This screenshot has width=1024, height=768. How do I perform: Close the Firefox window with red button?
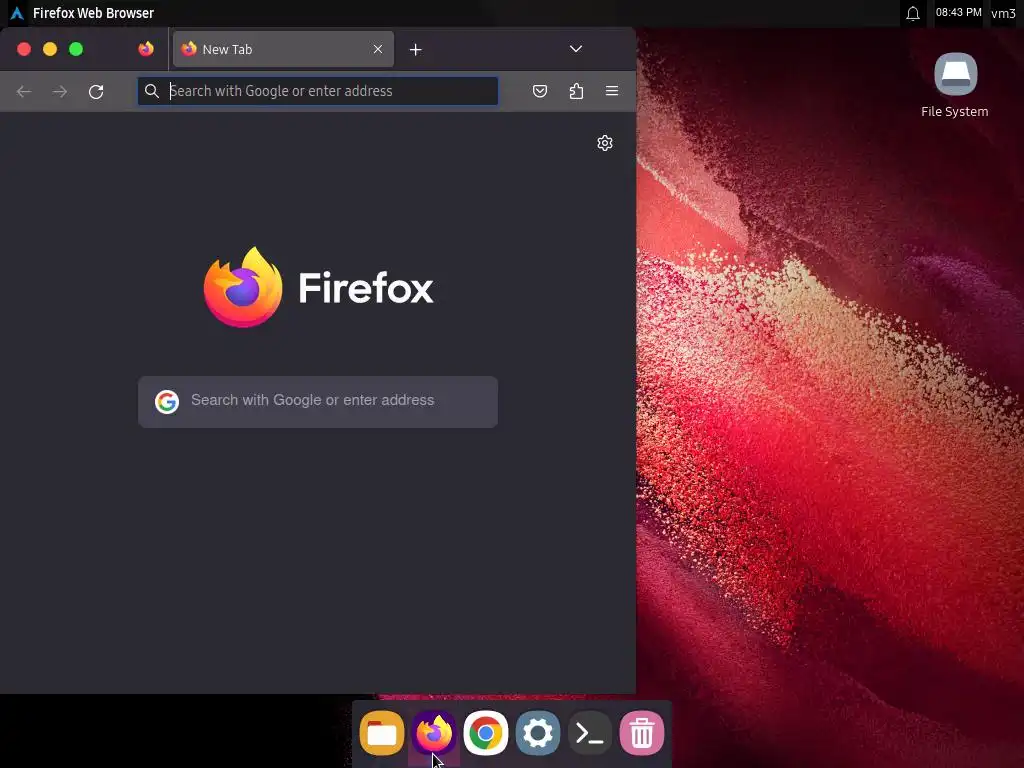[x=24, y=49]
